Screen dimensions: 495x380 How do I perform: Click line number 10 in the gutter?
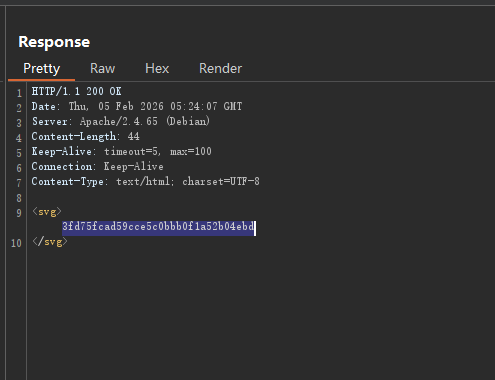[x=16, y=243]
